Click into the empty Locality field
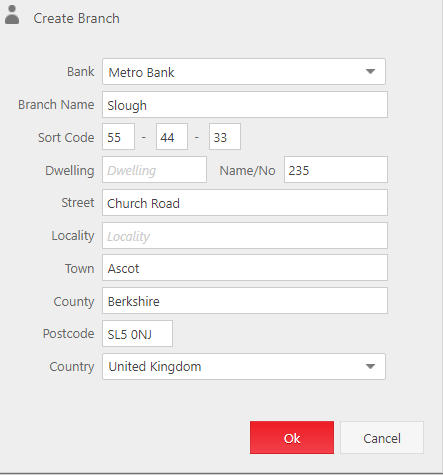The width and height of the screenshot is (443, 475). pos(245,236)
